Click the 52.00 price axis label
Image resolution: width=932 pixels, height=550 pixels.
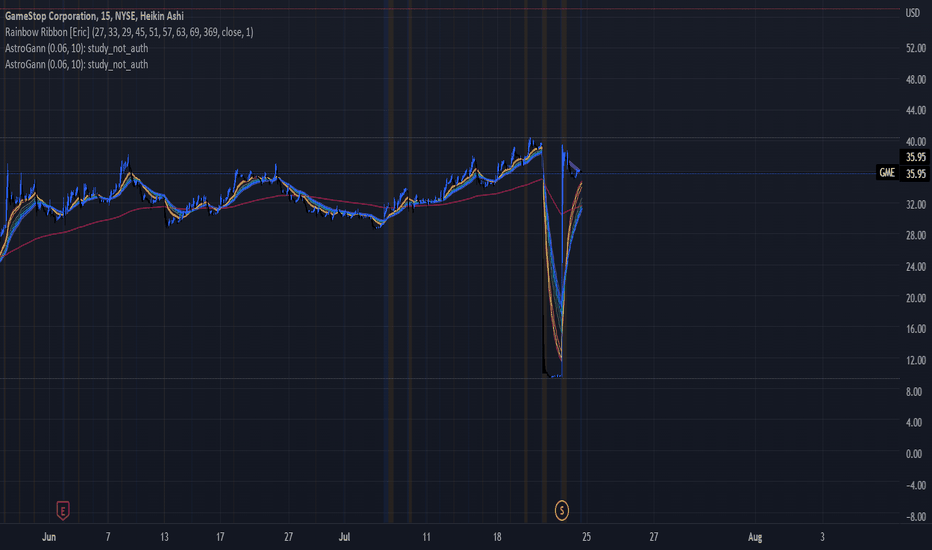(915, 48)
